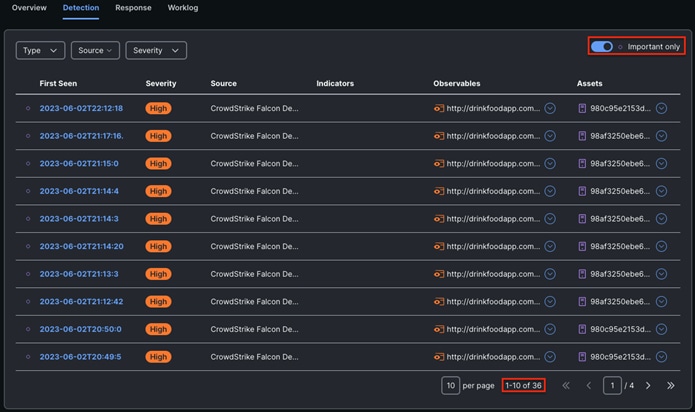Viewport: 695px width, 412px height.
Task: Expand assets for the 21:13:3 row
Action: tap(661, 274)
